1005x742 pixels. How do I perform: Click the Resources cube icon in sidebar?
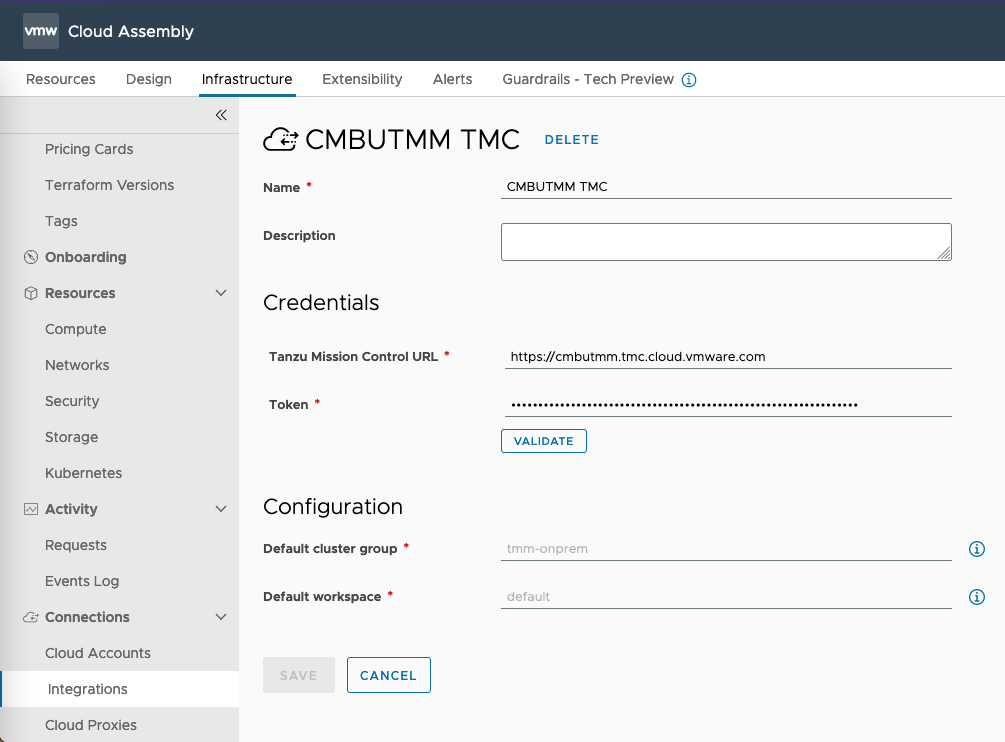[x=31, y=293]
